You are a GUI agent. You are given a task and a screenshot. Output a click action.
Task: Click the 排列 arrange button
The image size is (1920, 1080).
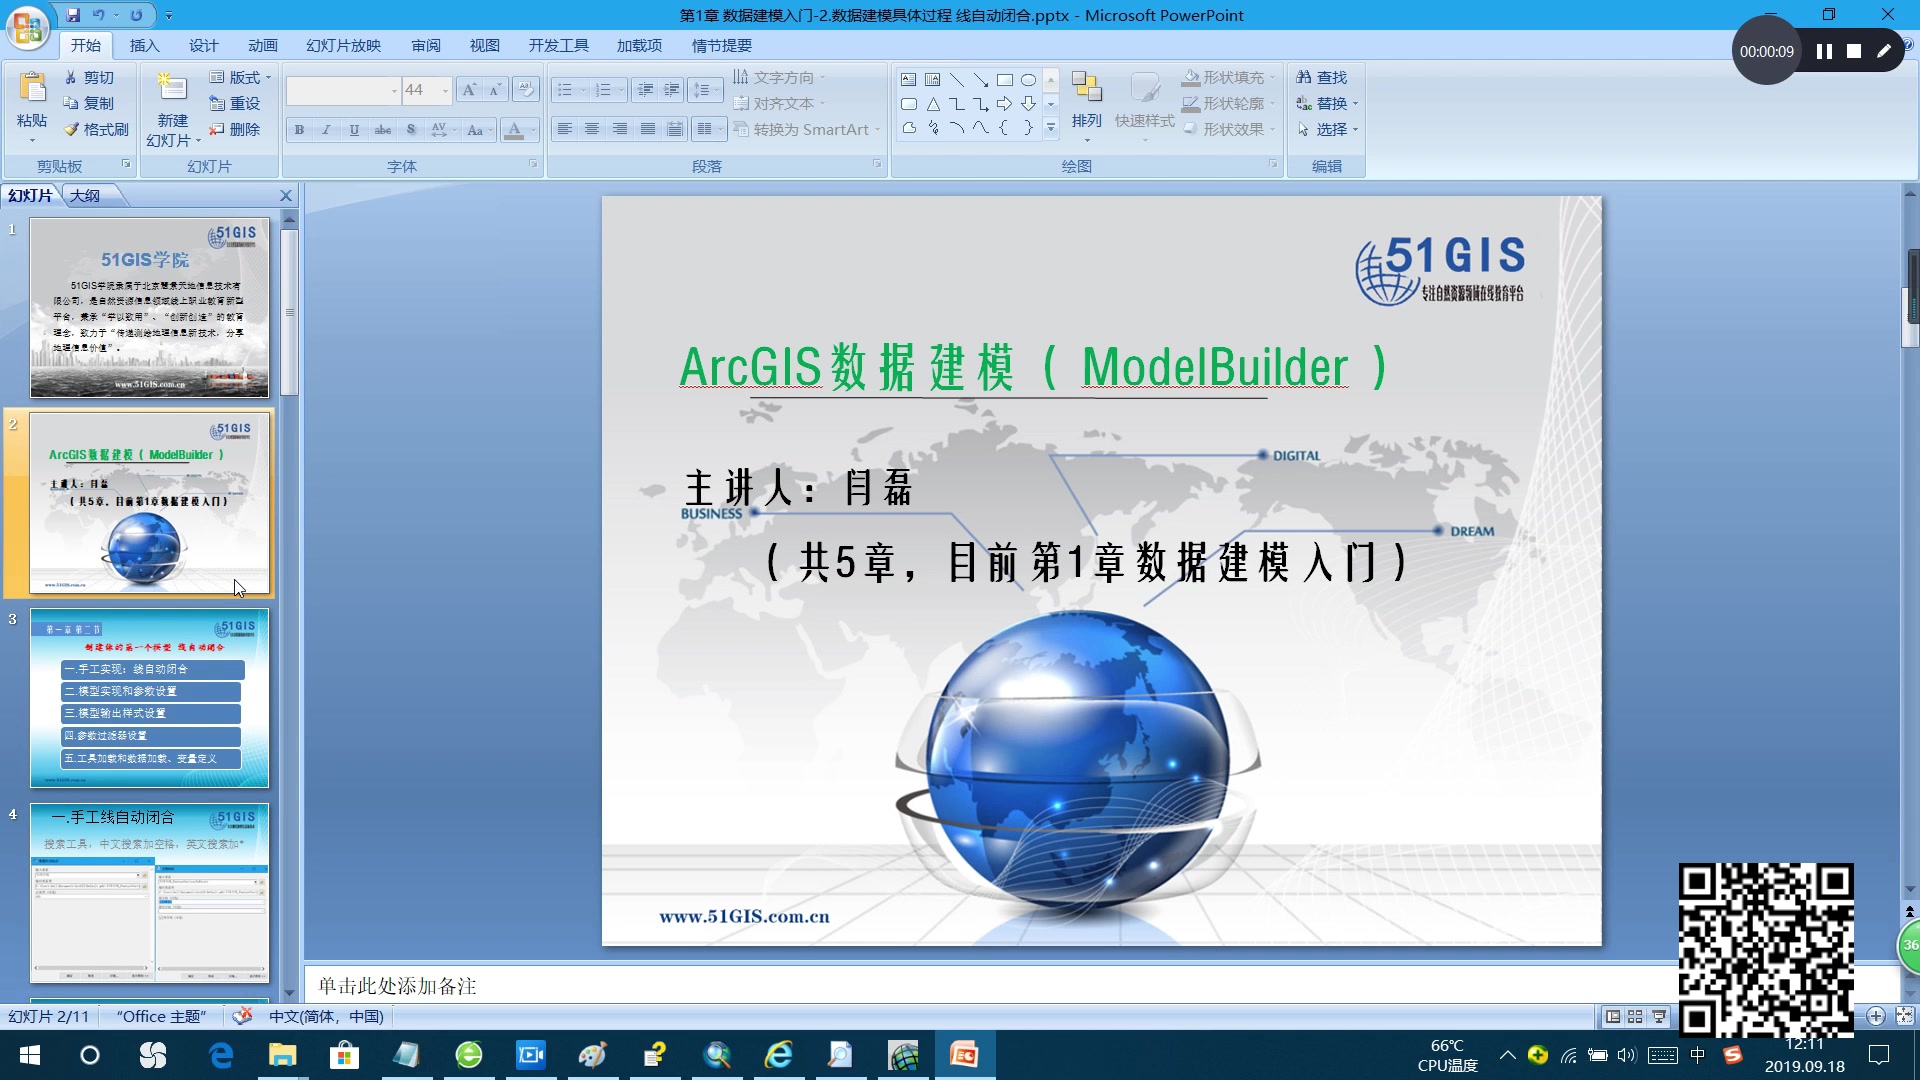1086,105
